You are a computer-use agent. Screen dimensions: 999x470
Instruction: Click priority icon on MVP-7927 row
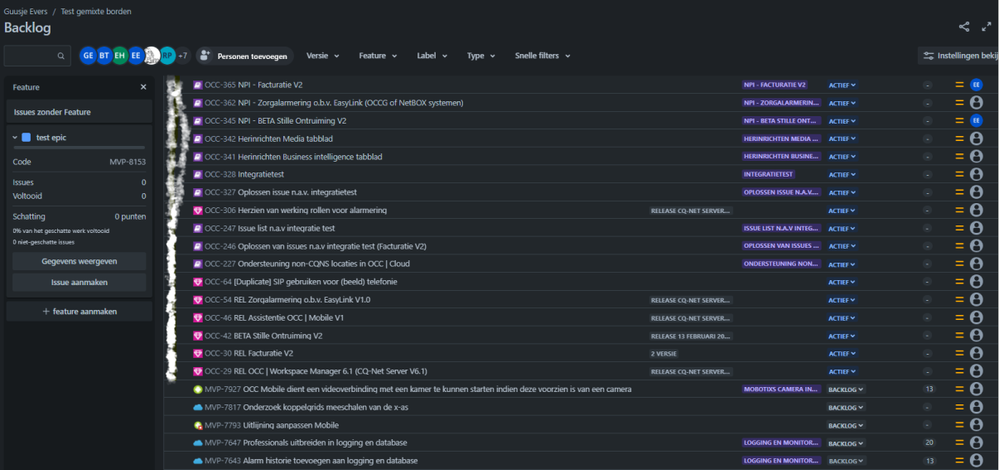coord(959,389)
